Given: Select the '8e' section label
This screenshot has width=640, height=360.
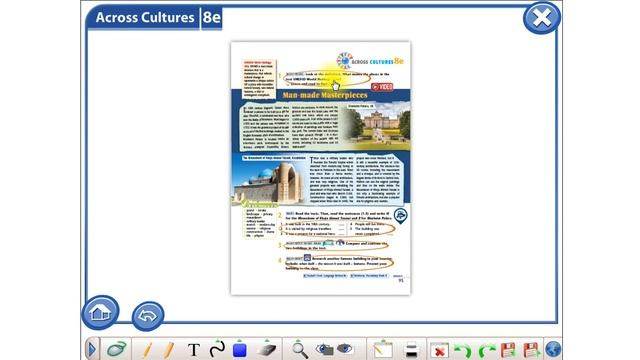Looking at the screenshot, I should [211, 18].
